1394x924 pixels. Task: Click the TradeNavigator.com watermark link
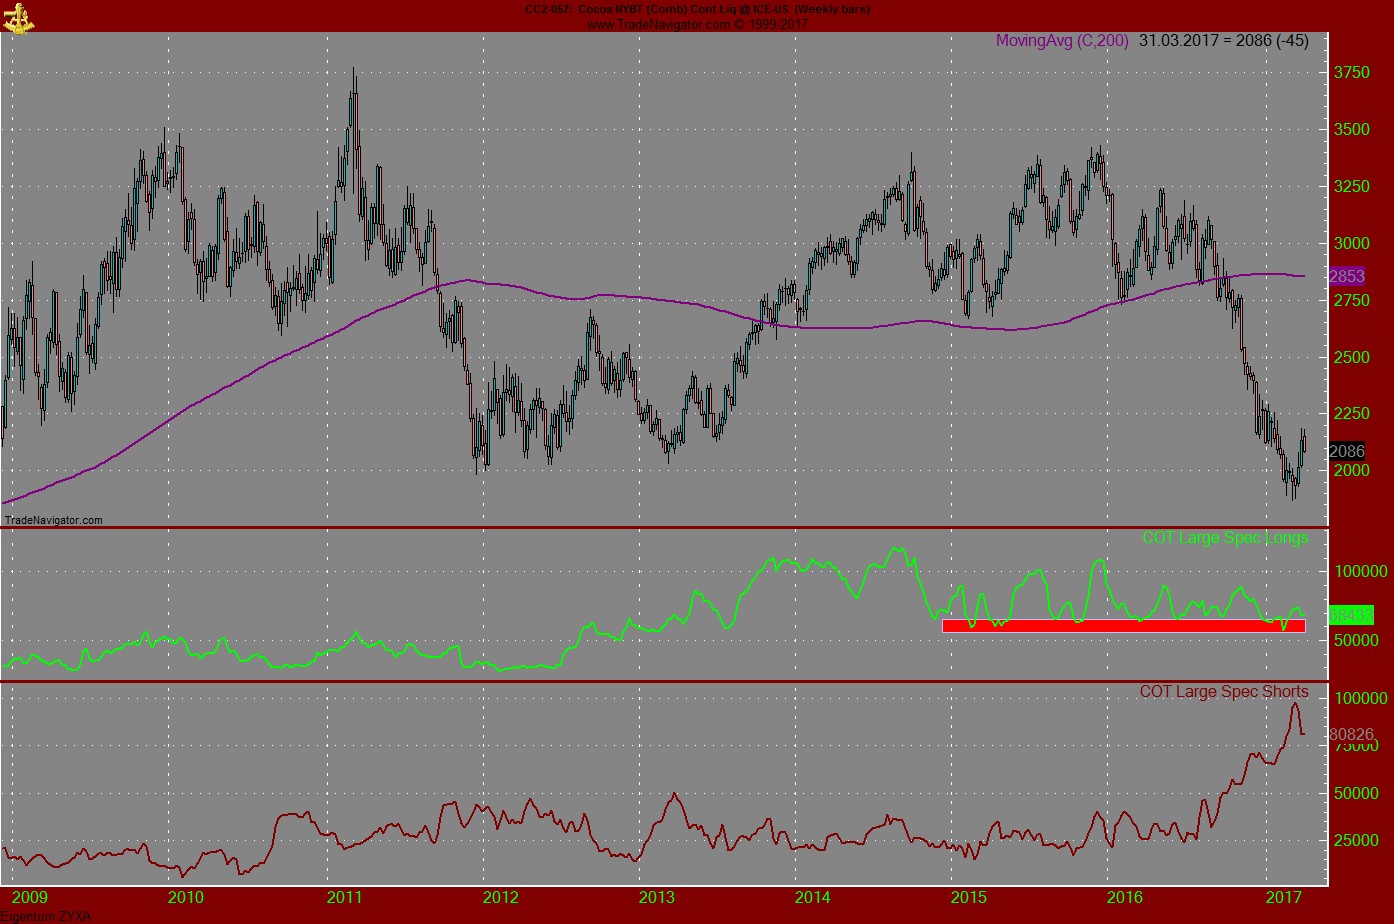(53, 519)
